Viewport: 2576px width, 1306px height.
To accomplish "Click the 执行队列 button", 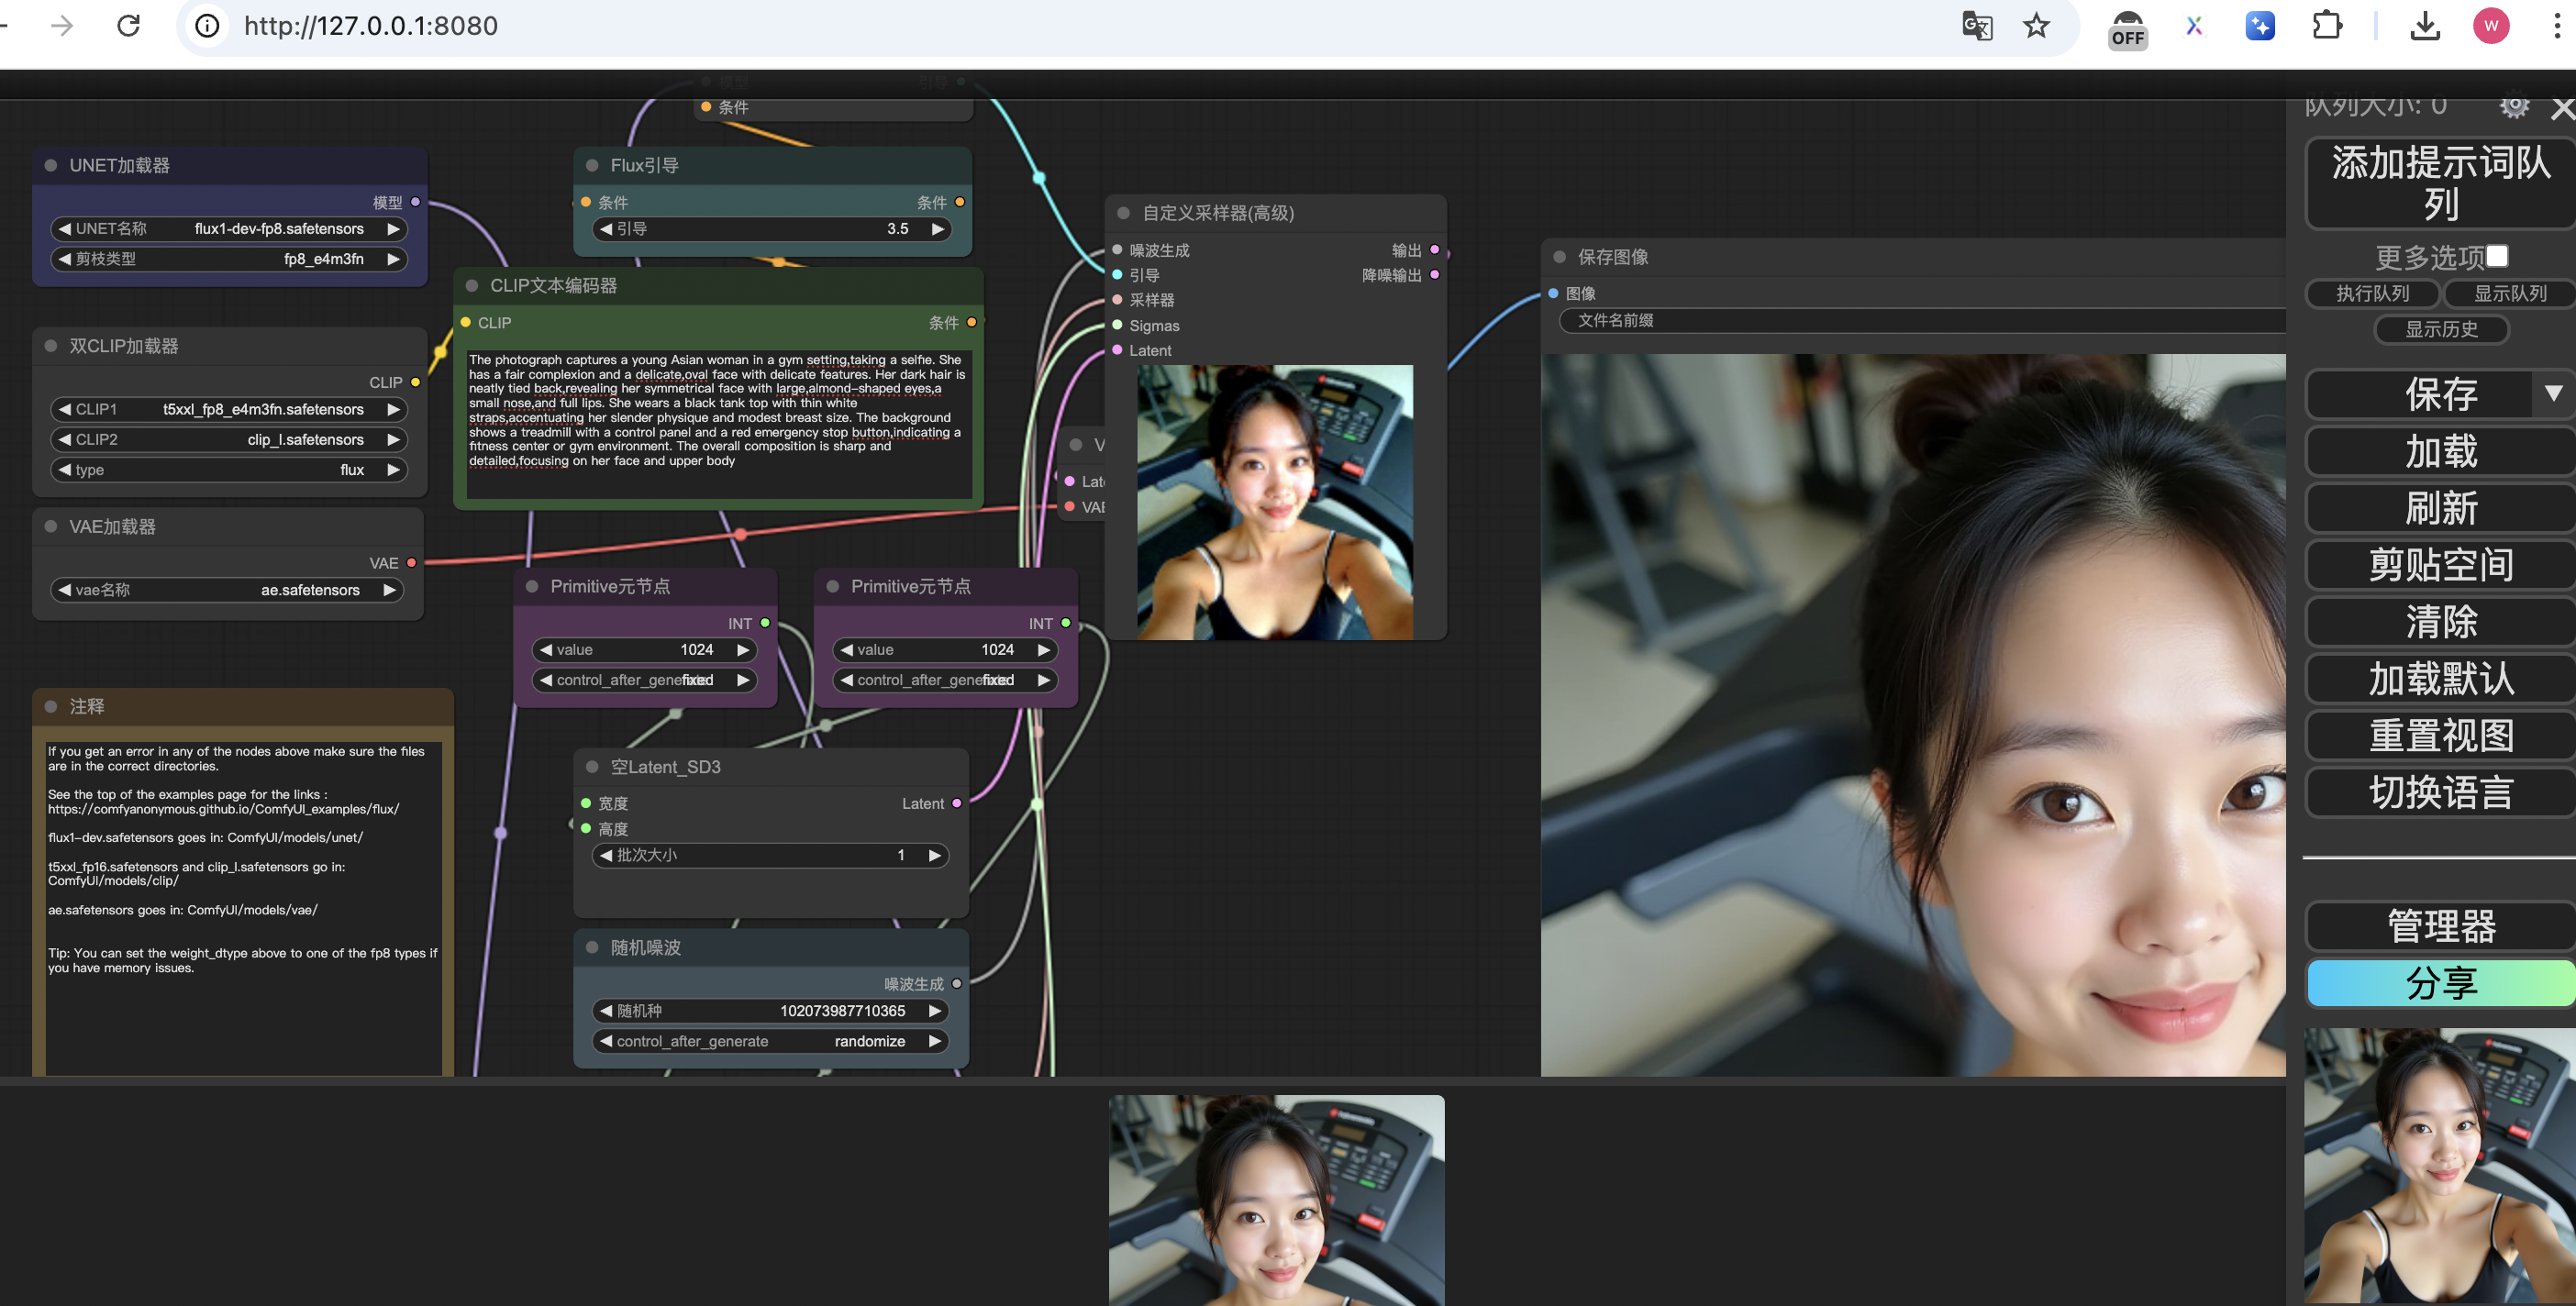I will [x=2372, y=293].
